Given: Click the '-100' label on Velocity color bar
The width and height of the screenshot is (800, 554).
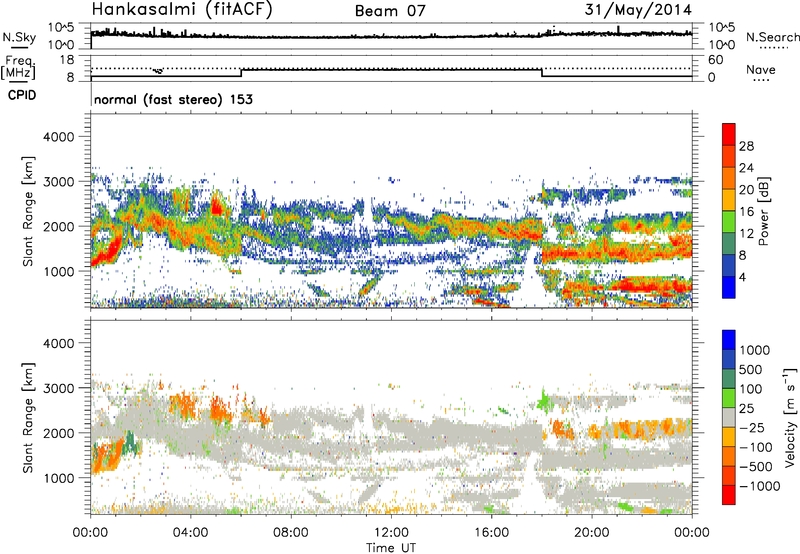Looking at the screenshot, I should click(756, 447).
